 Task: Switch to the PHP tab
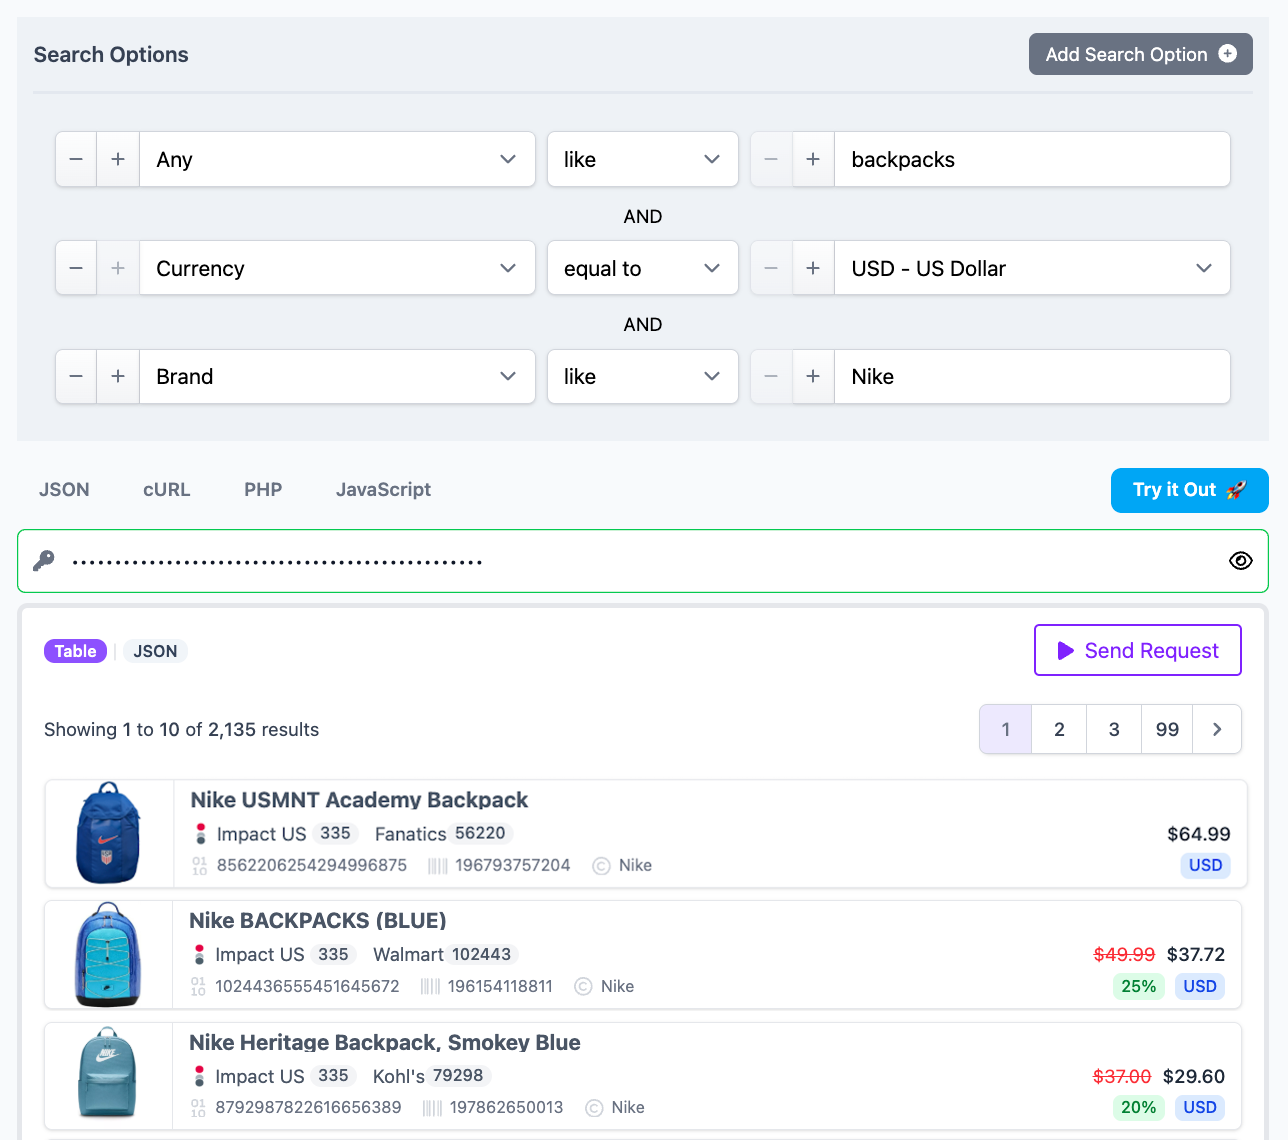click(x=263, y=489)
